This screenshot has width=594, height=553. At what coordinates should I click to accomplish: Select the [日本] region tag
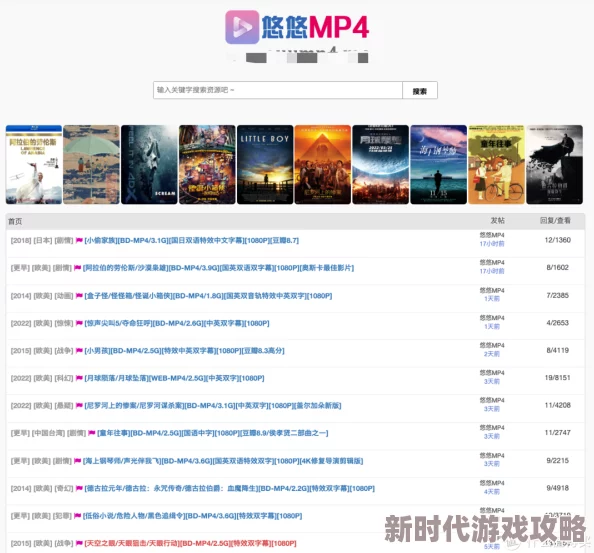(x=43, y=241)
